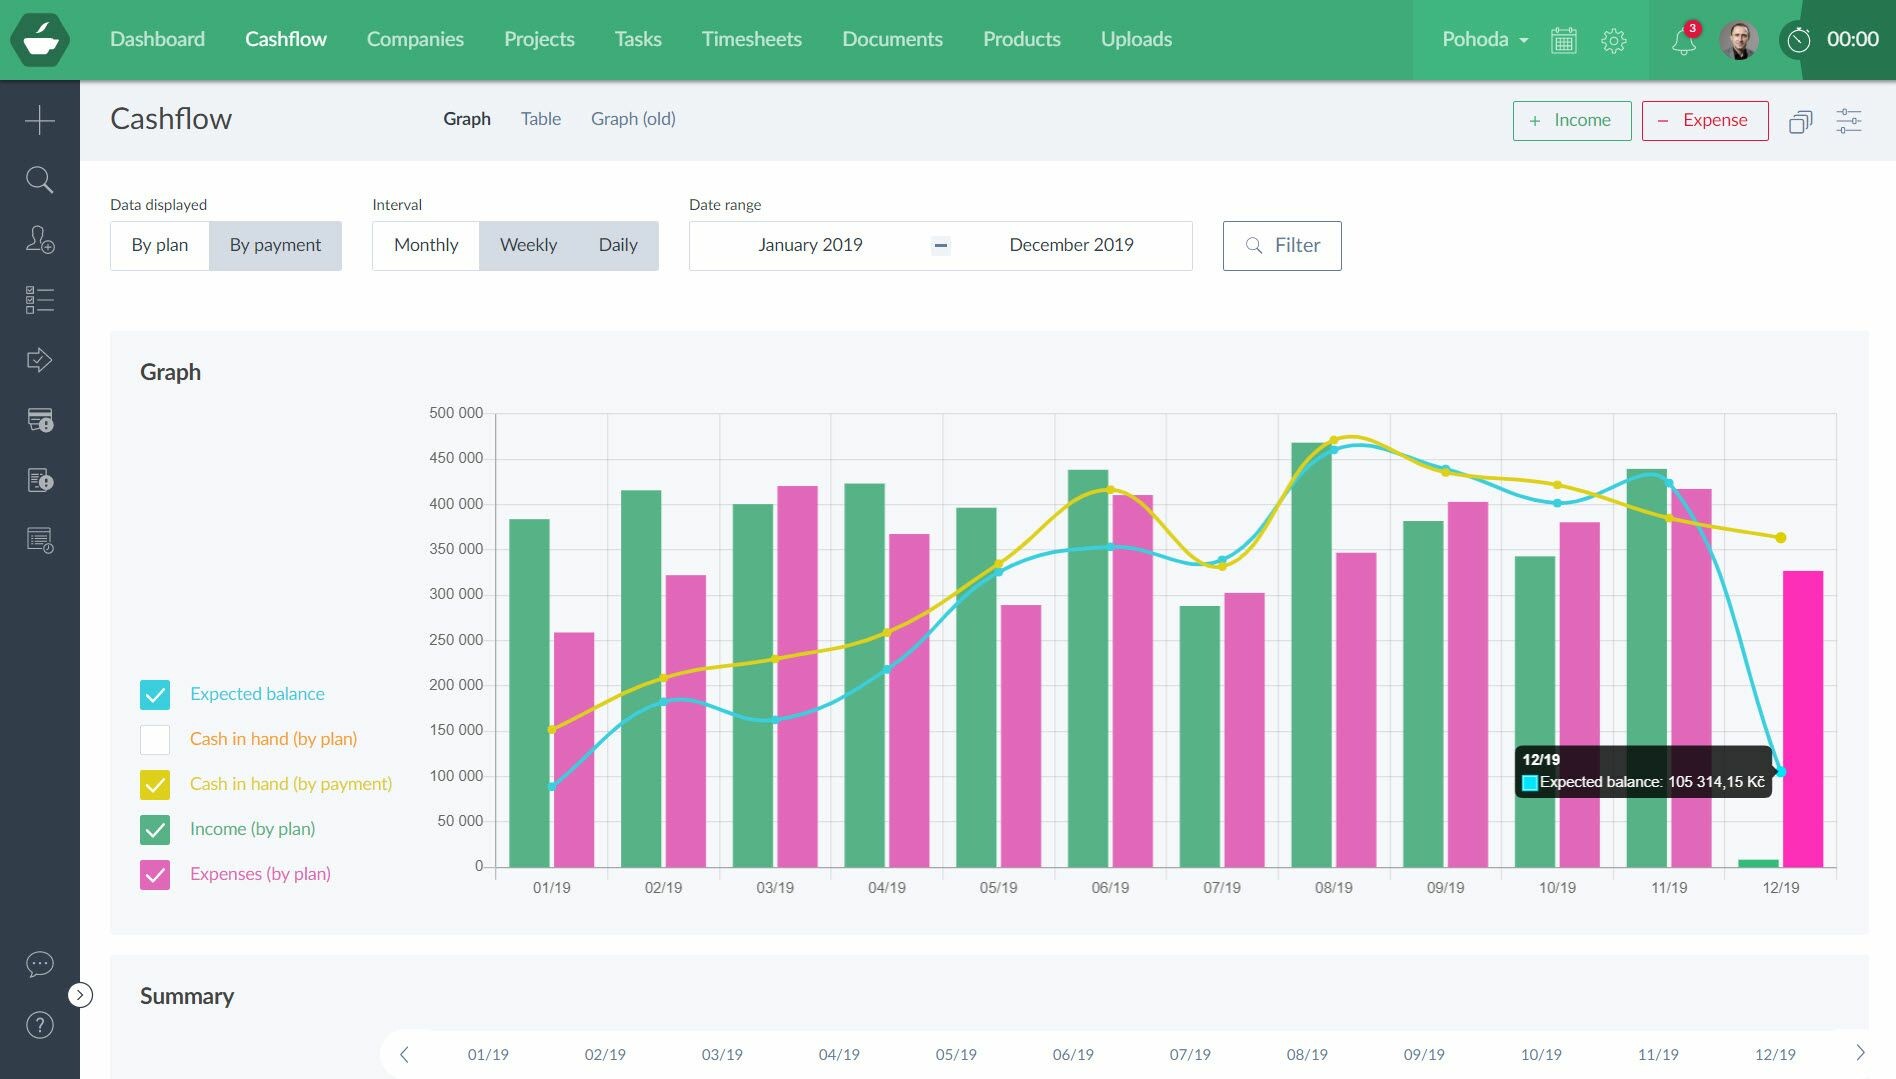Toggle Expenses (by plan) checkbox
1896x1079 pixels.
[155, 875]
